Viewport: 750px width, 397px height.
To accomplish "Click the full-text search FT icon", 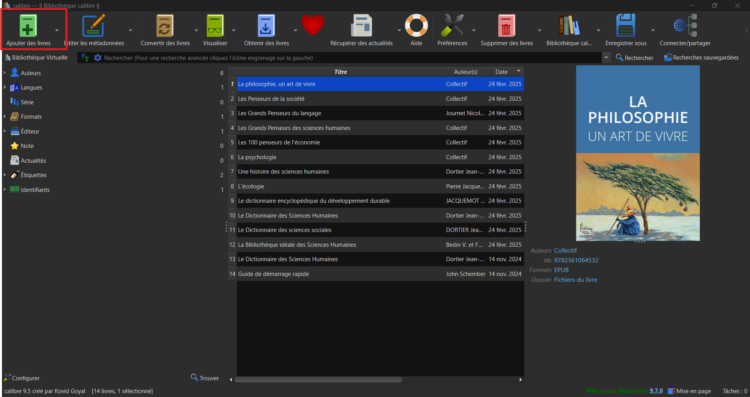I will pyautogui.click(x=85, y=57).
